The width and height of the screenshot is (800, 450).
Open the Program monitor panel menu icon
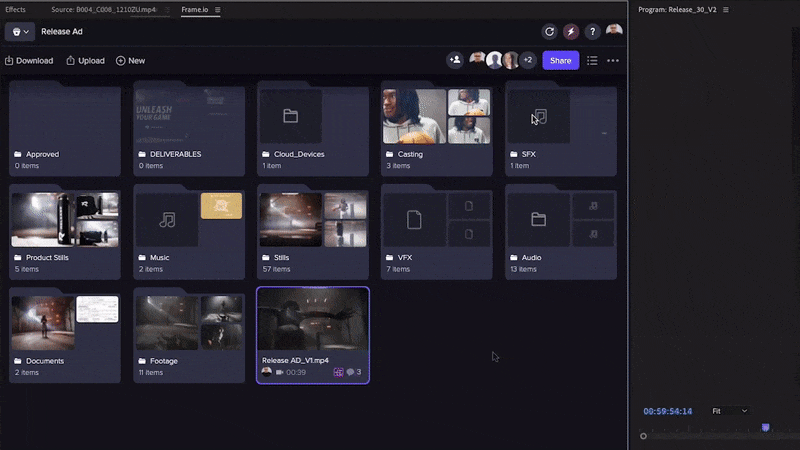[726, 10]
